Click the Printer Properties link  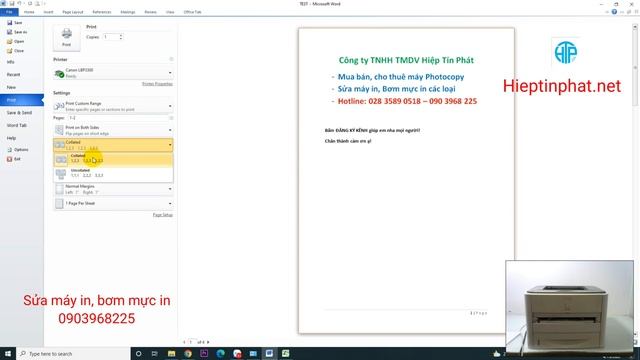coord(157,84)
